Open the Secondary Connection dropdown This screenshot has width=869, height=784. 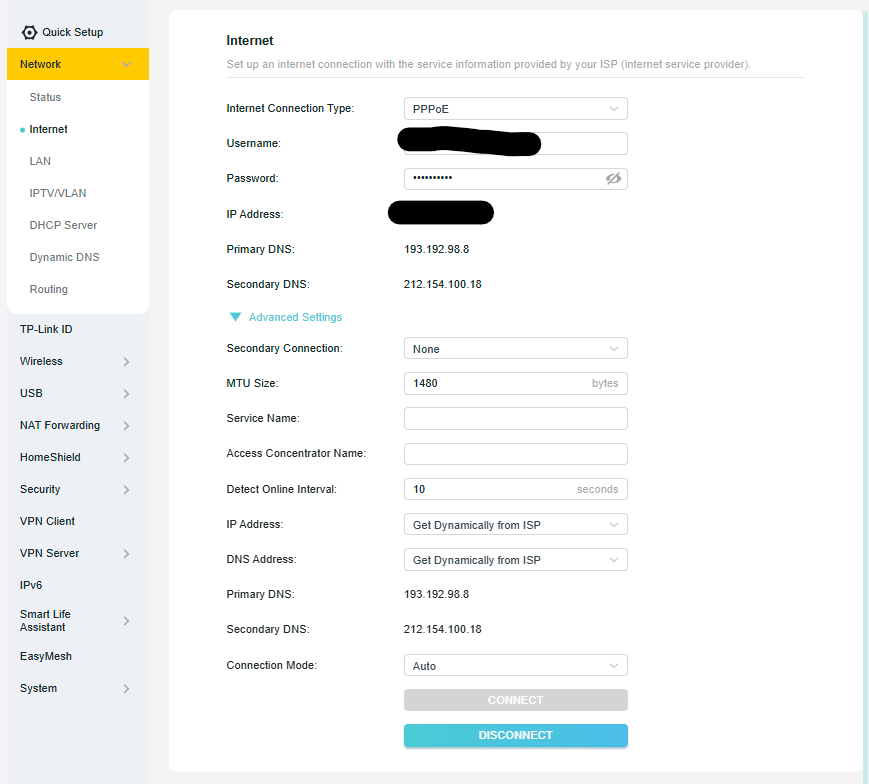[x=515, y=349]
